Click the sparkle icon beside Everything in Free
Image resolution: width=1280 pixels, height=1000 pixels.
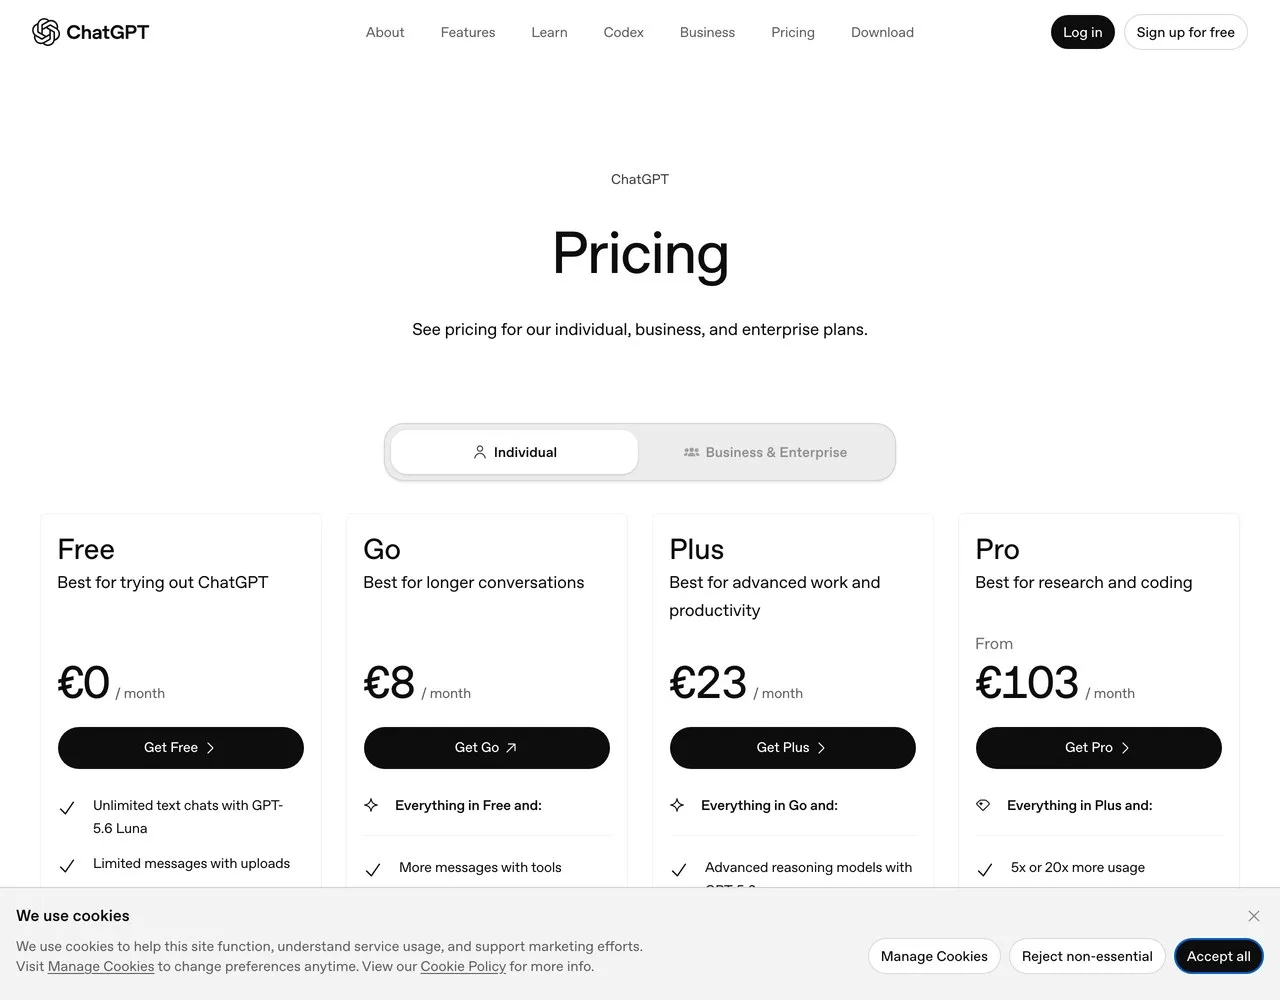pyautogui.click(x=371, y=805)
